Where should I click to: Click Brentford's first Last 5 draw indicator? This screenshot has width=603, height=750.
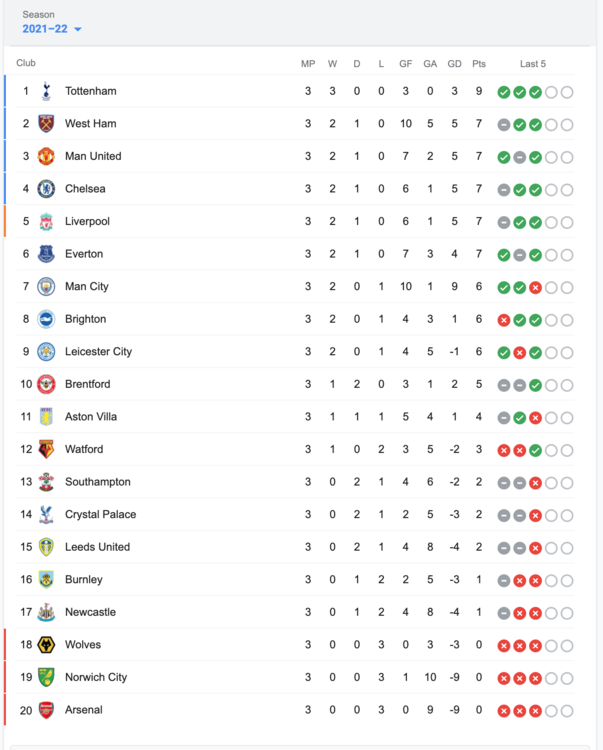tap(504, 385)
